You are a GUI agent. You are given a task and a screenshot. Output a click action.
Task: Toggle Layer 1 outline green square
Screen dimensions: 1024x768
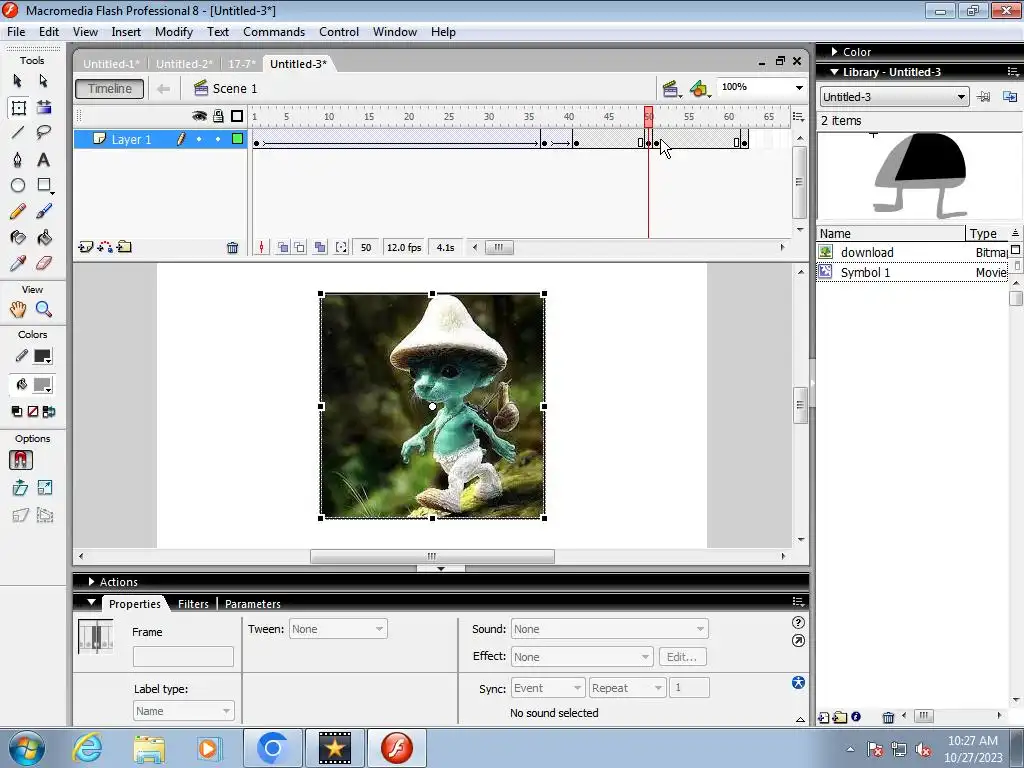(x=238, y=138)
